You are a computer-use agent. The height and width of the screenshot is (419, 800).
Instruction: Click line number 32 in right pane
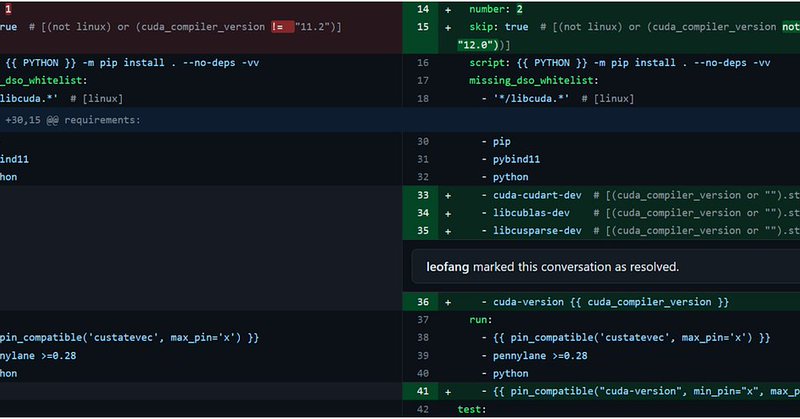click(423, 177)
